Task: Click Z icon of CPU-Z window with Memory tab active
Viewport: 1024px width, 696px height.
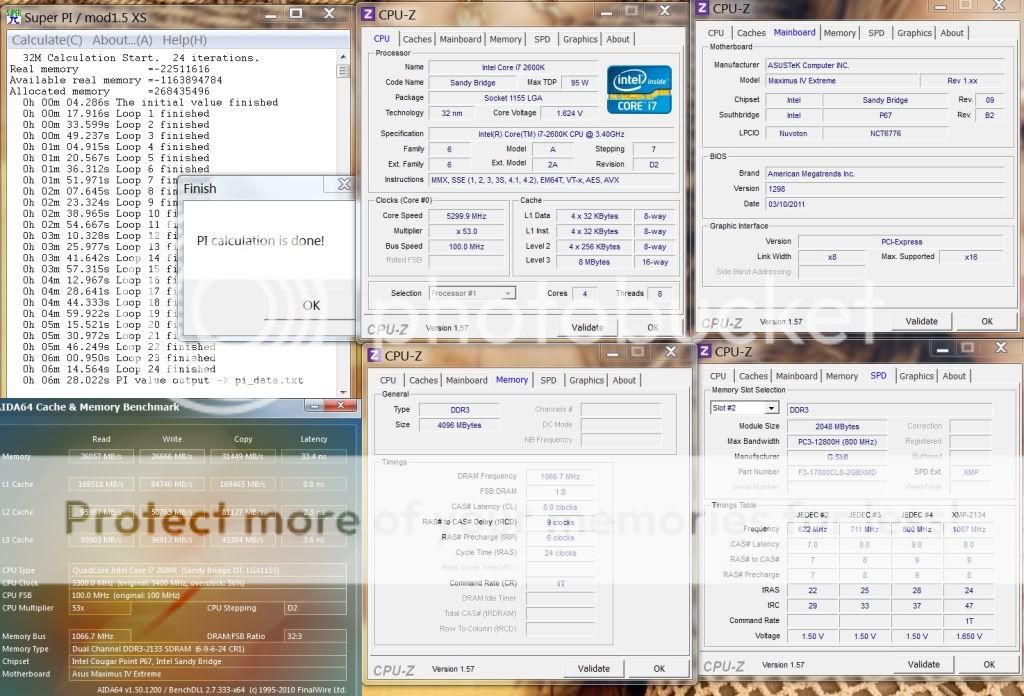Action: tap(374, 355)
